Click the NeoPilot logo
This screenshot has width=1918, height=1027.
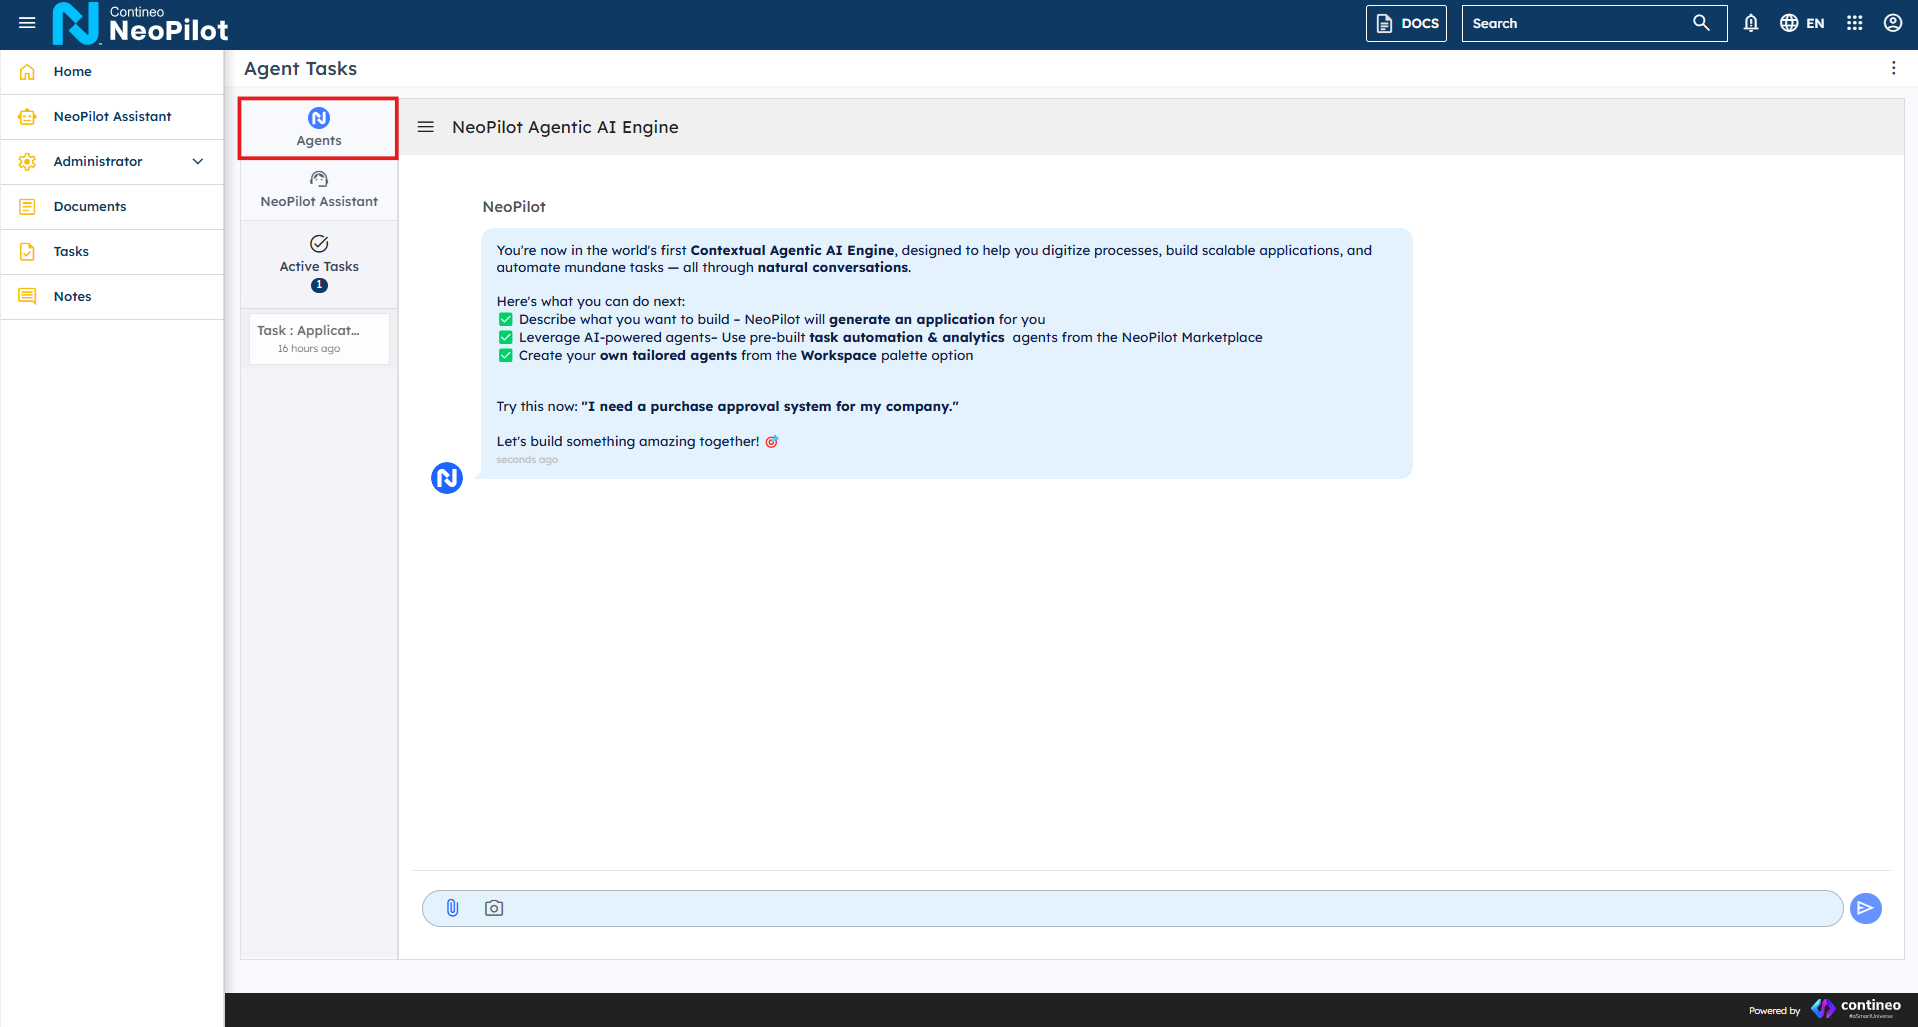140,24
